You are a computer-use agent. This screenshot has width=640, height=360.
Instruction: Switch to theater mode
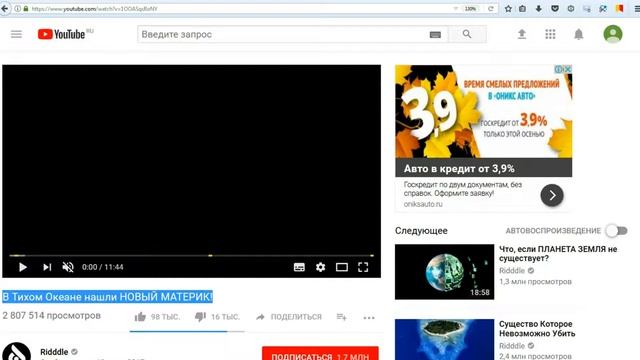pos(342,267)
